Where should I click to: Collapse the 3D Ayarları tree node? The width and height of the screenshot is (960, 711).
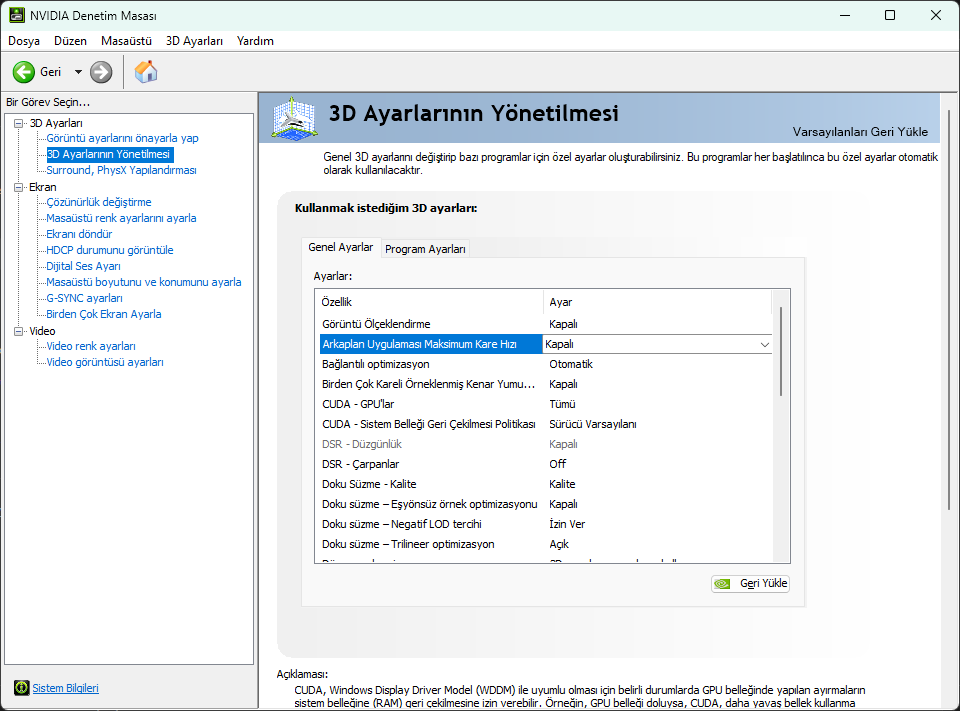pyautogui.click(x=18, y=123)
